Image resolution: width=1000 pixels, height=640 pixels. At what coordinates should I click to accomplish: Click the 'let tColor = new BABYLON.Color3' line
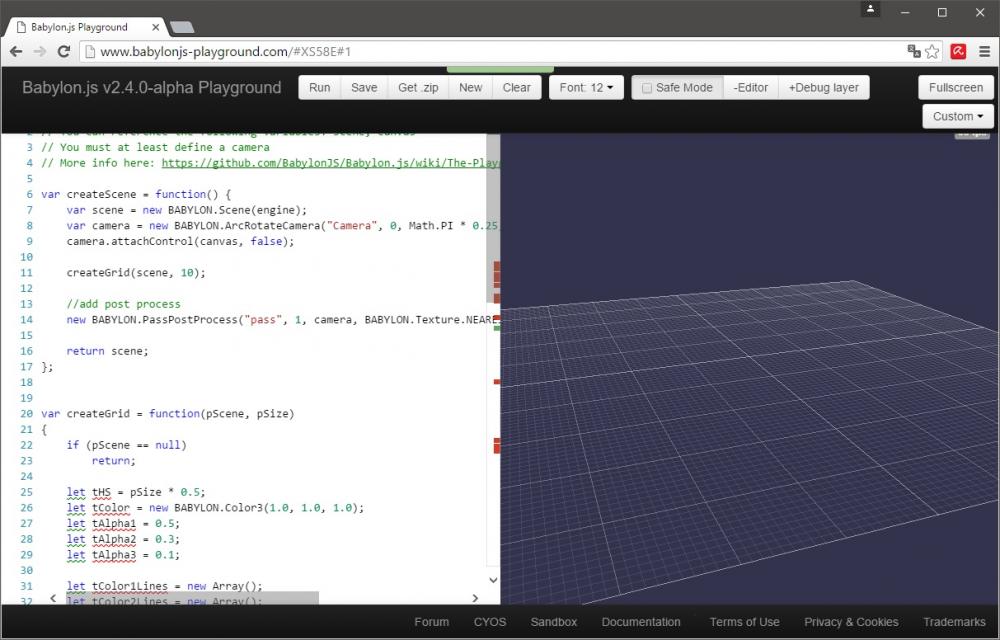click(215, 508)
